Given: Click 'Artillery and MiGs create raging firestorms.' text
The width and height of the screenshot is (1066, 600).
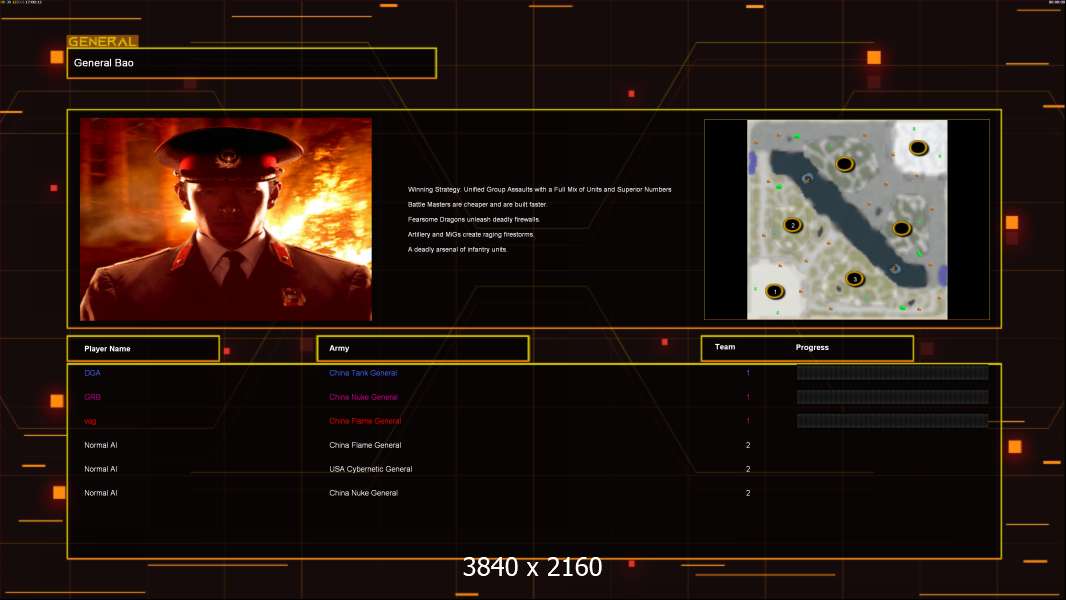Looking at the screenshot, I should point(471,234).
